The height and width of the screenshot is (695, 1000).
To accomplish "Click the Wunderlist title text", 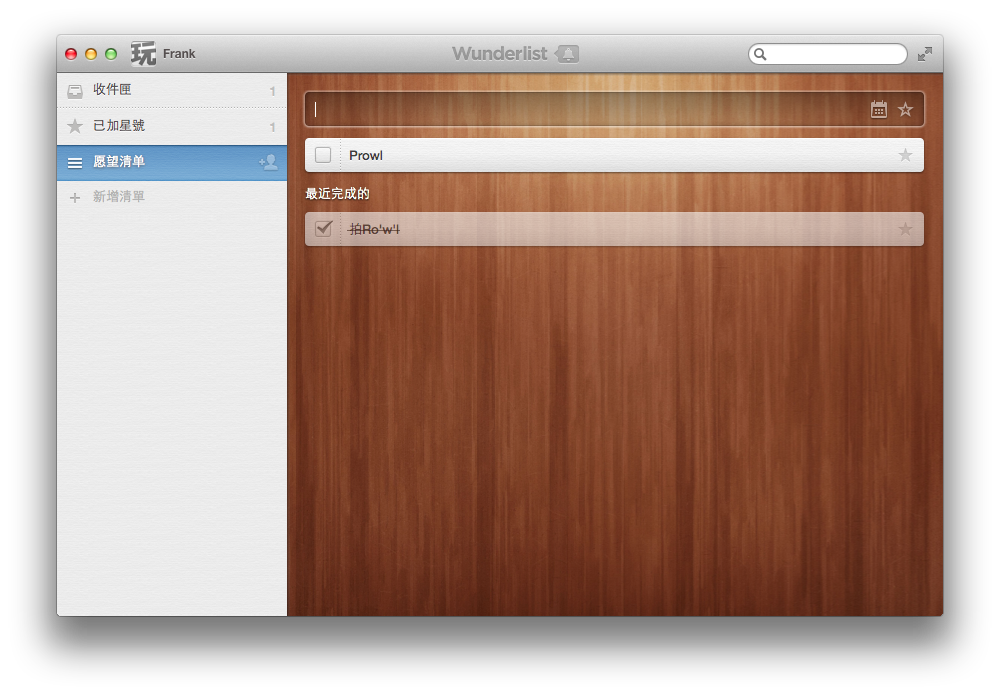I will tap(500, 54).
